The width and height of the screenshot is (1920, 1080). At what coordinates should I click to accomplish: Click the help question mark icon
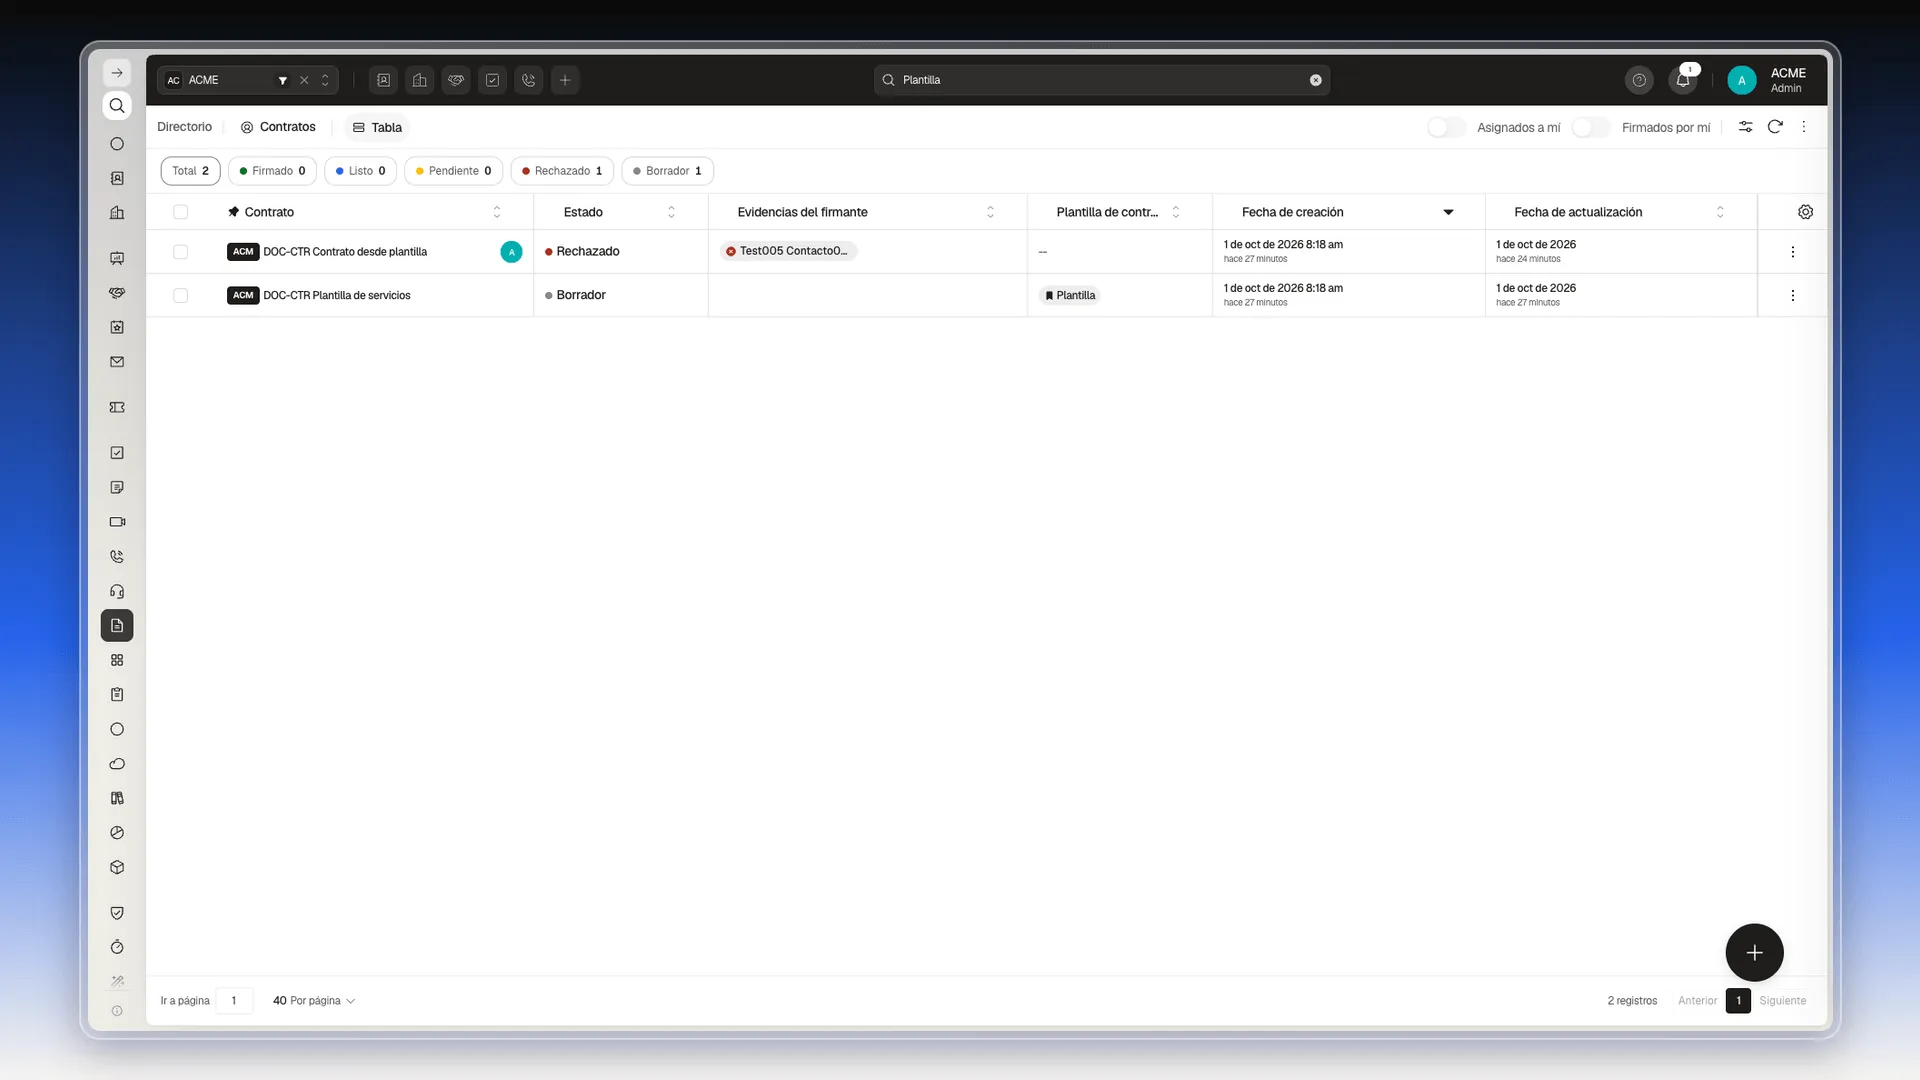(1639, 80)
